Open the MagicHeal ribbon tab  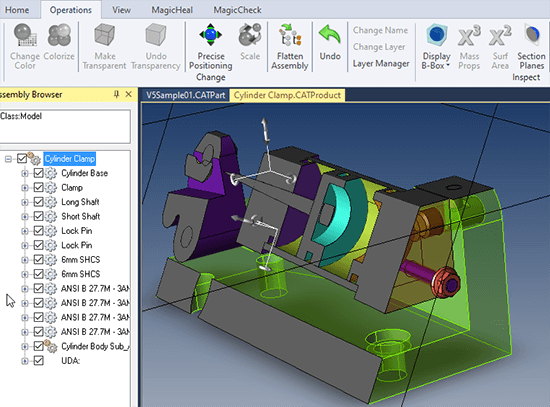coord(172,10)
